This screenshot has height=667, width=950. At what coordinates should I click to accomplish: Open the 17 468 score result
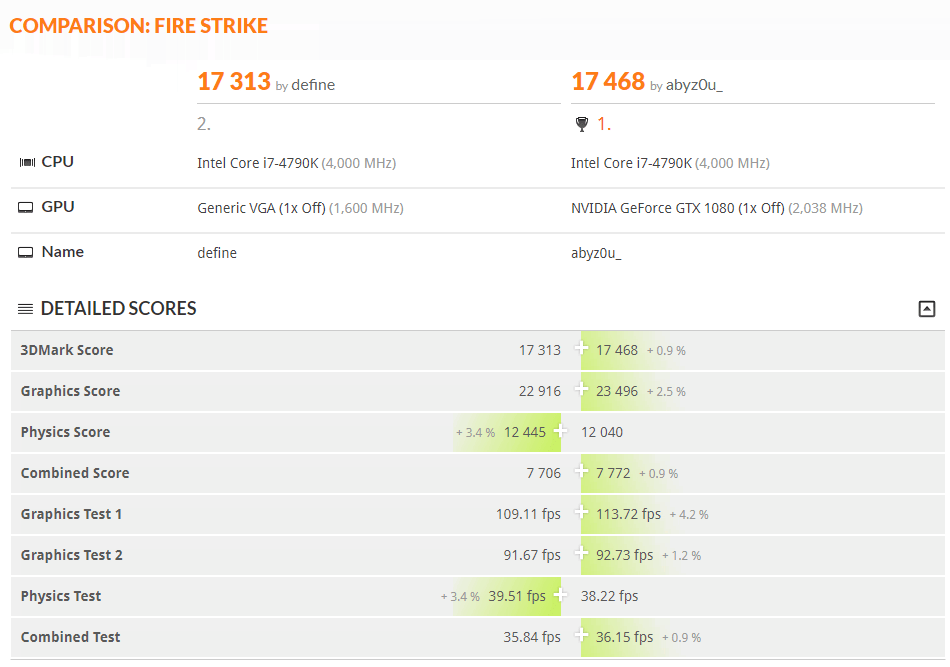[608, 82]
